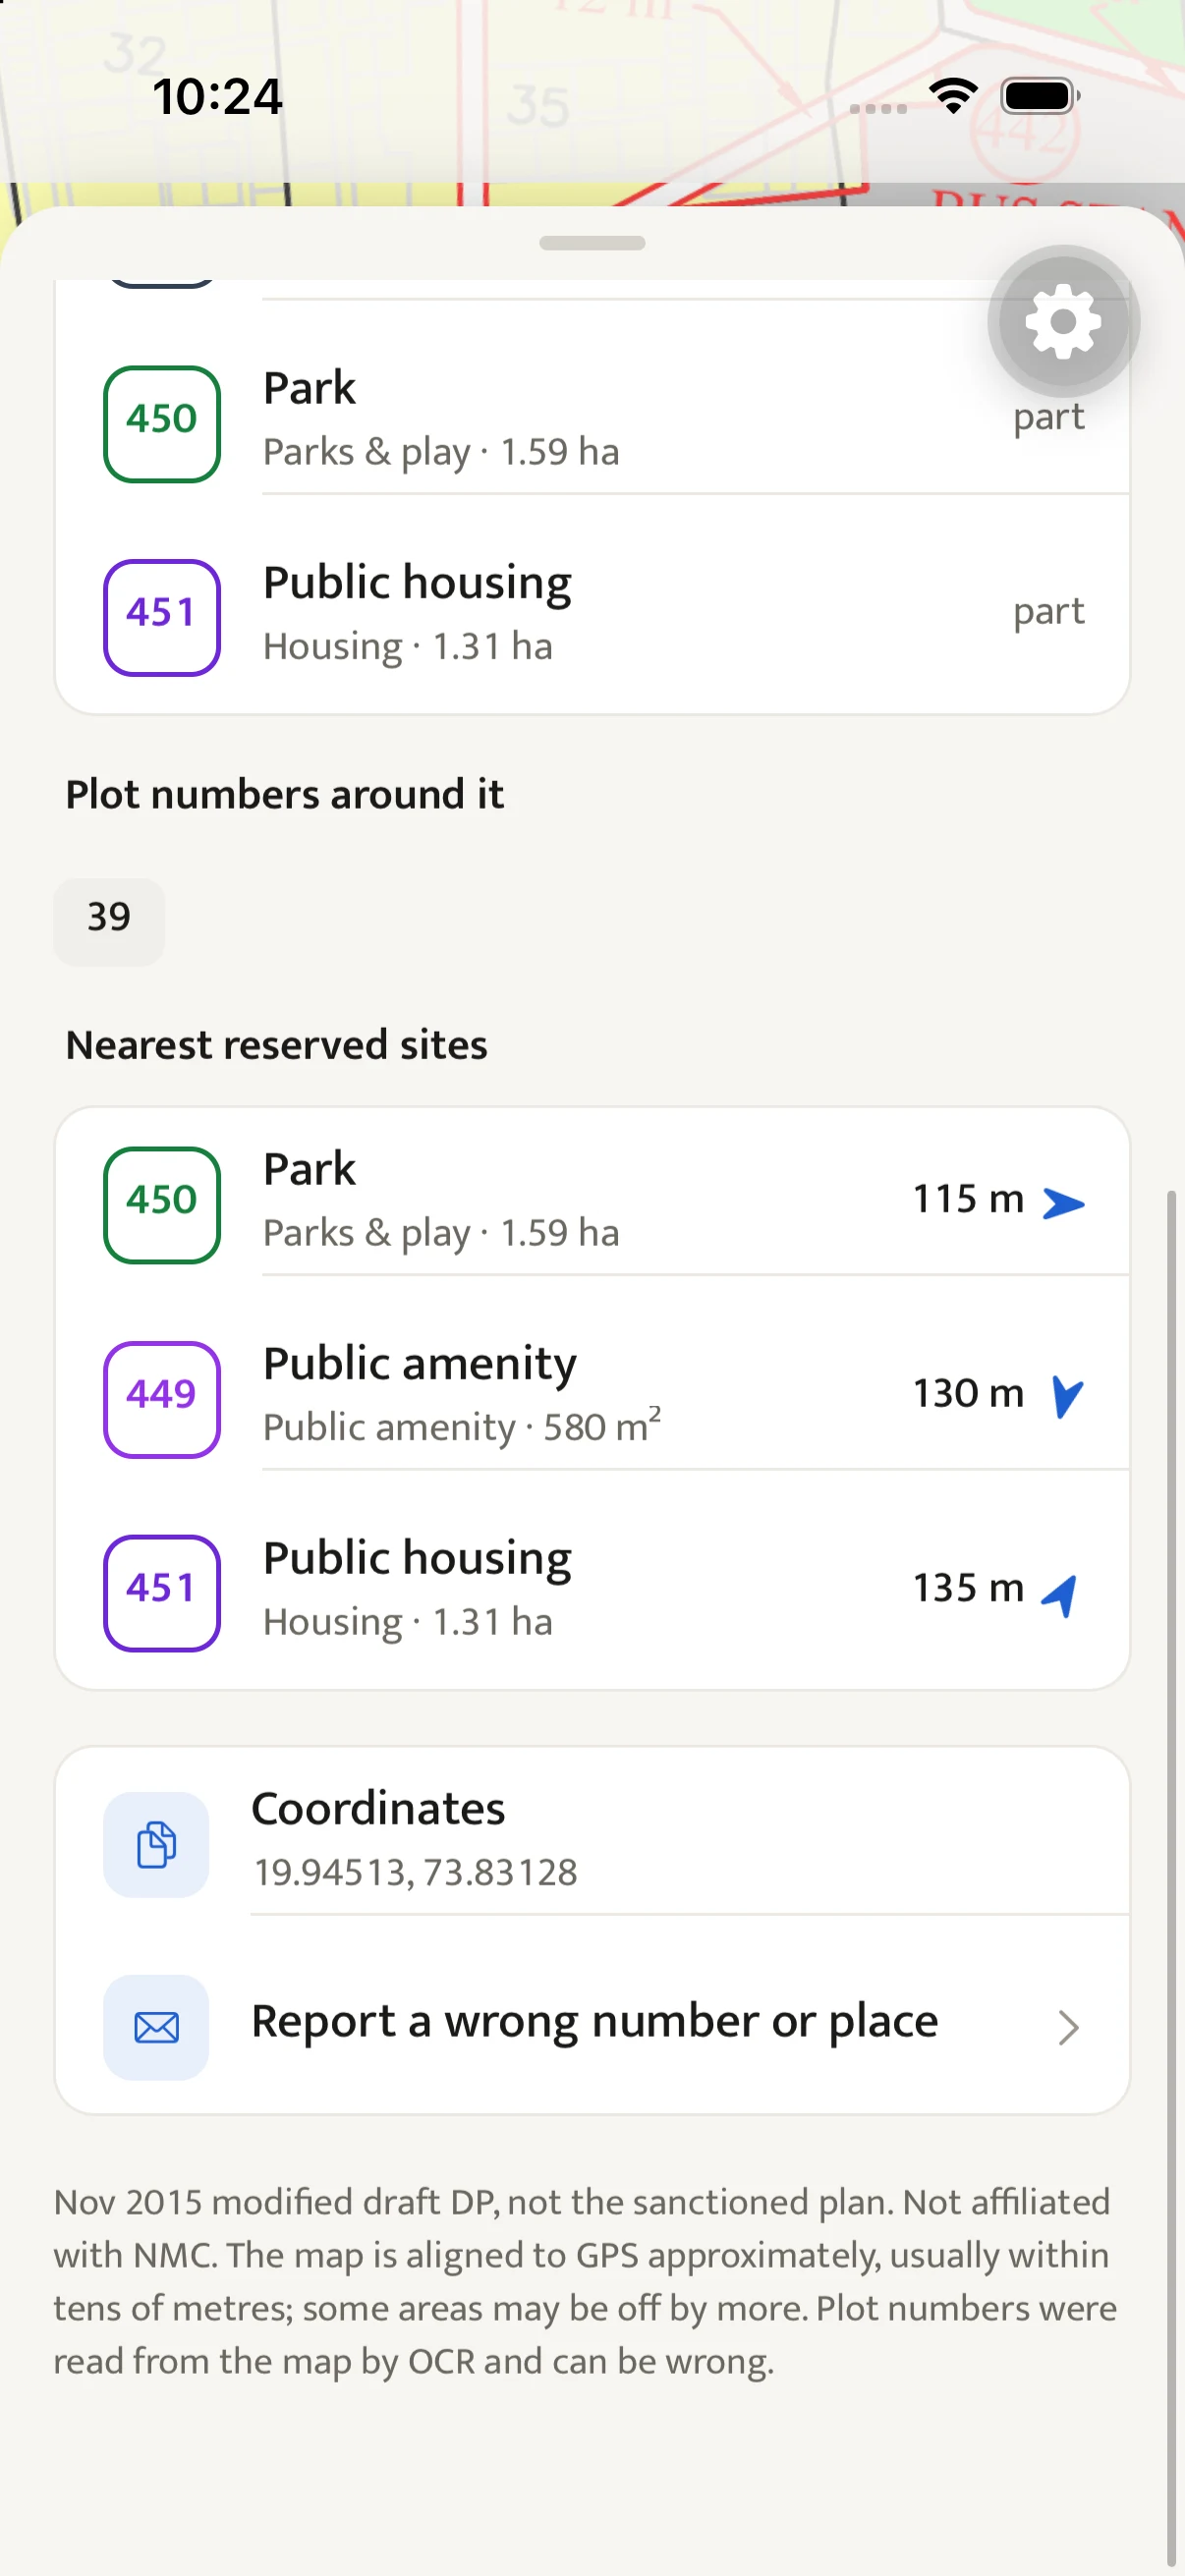
Task: Tap the 450 badge under Nearest reserved sites
Action: [162, 1204]
